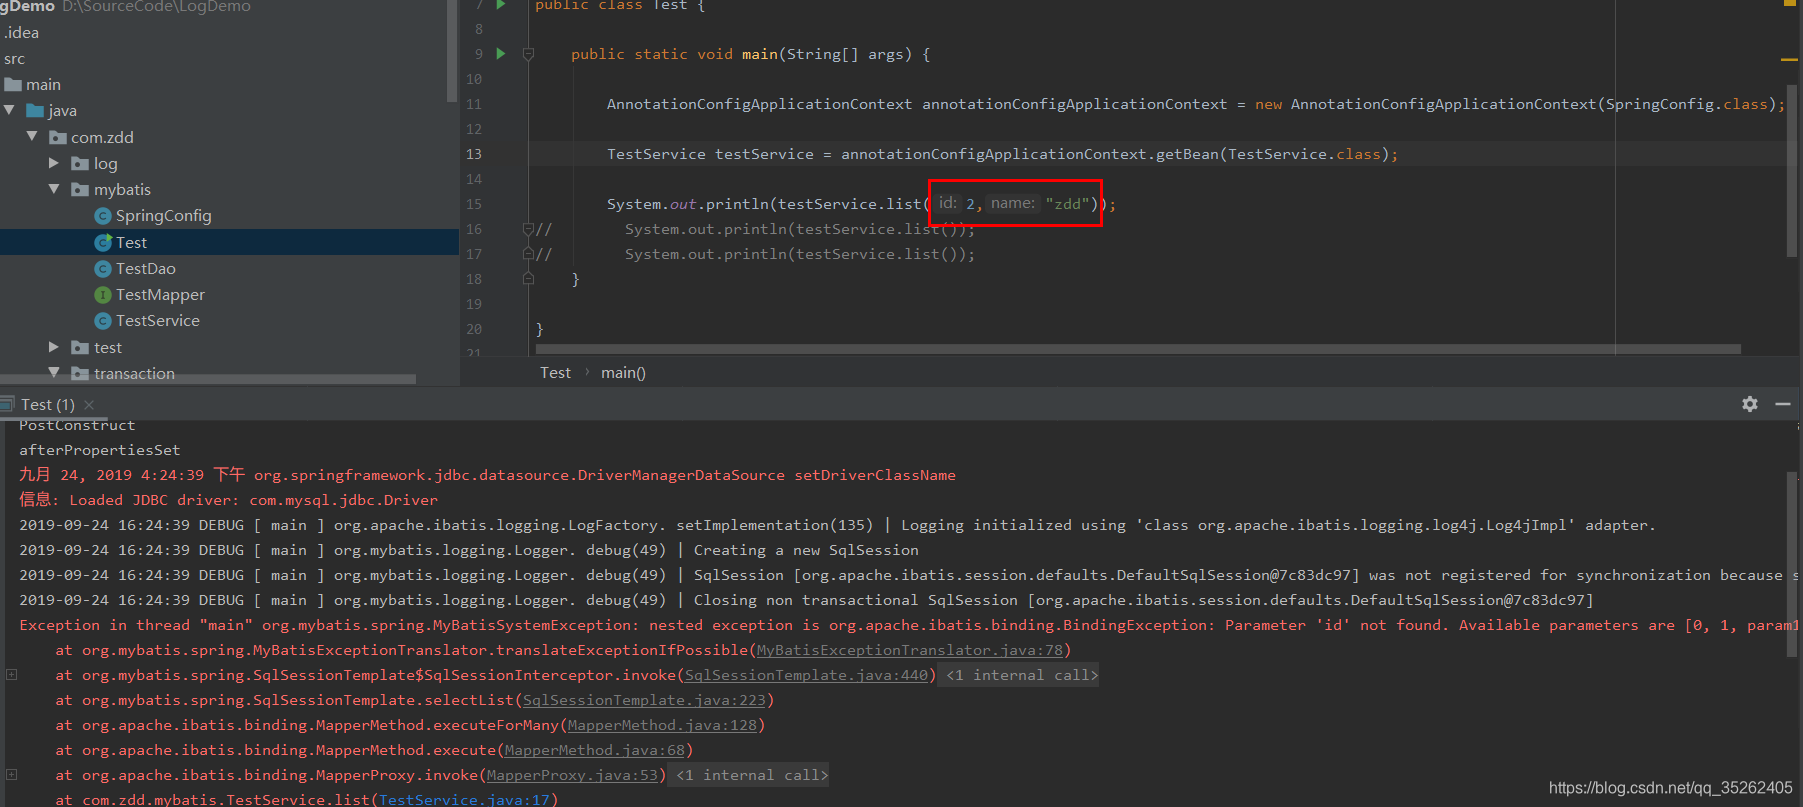Click the editor horizontal scrollbar
The height and width of the screenshot is (807, 1803).
tap(1138, 349)
